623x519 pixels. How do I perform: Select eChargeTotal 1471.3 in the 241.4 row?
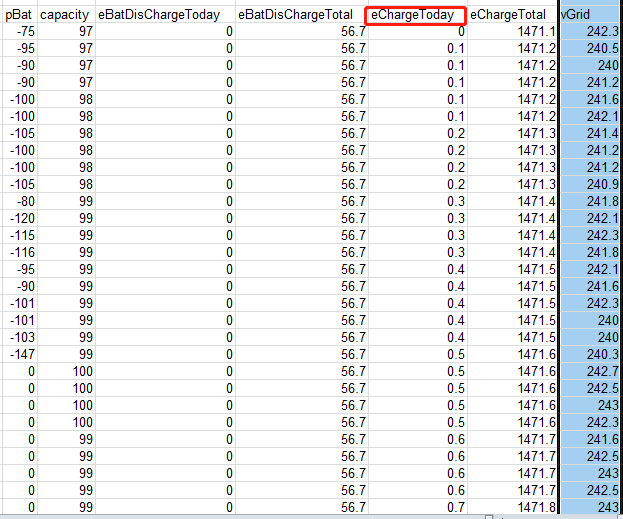tap(512, 134)
